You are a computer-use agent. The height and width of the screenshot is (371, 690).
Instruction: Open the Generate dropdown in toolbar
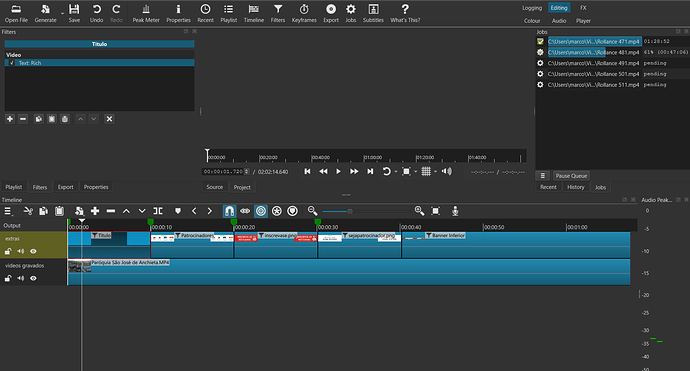pos(62,14)
